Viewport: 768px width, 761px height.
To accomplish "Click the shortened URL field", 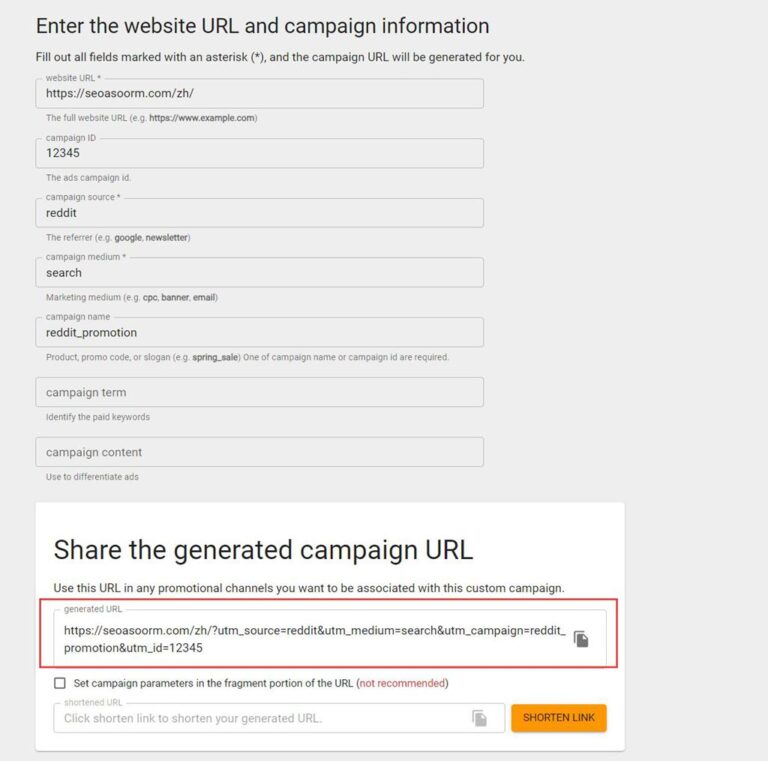I will [x=260, y=718].
